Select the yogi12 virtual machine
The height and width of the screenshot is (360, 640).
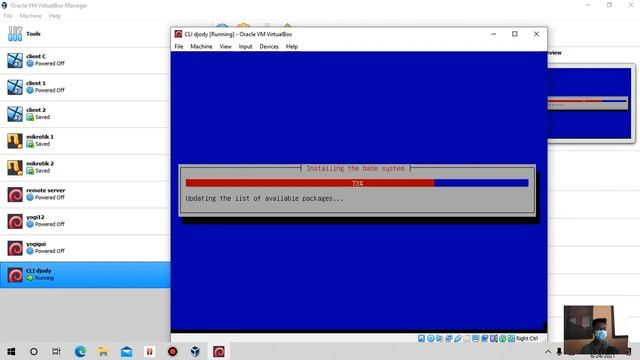85,221
